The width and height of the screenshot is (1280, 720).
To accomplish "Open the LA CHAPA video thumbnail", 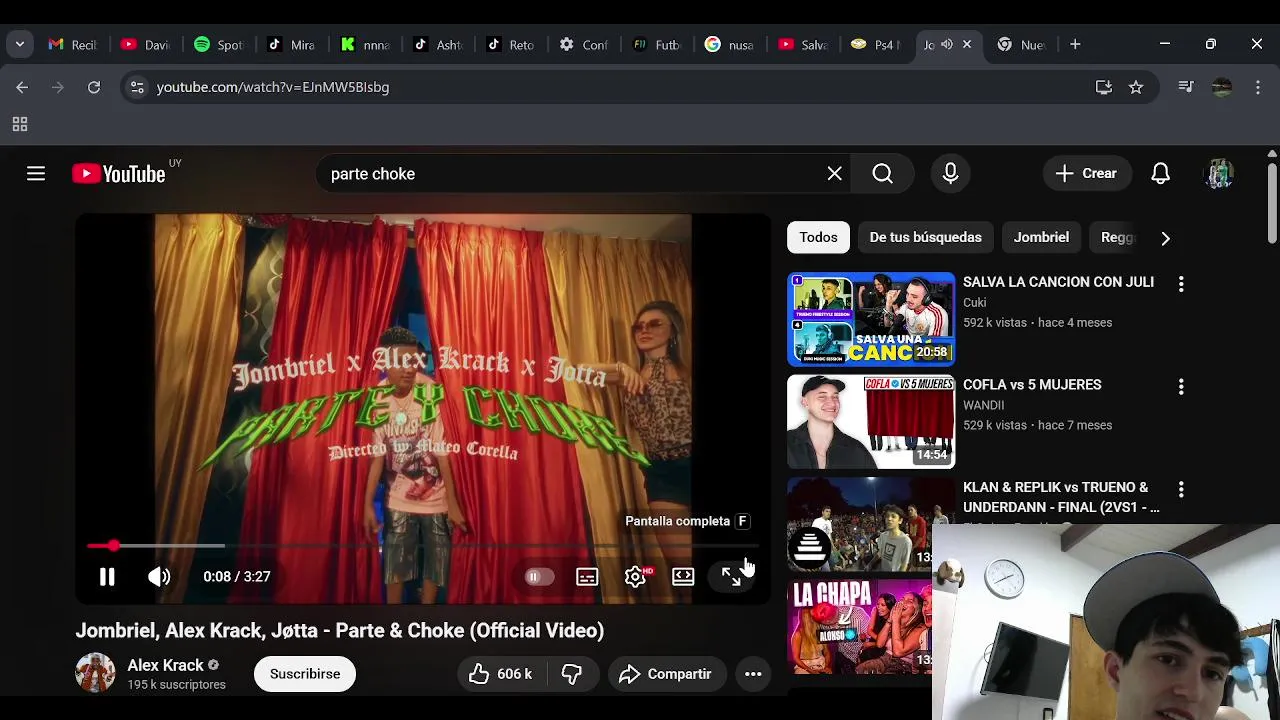I will (860, 627).
